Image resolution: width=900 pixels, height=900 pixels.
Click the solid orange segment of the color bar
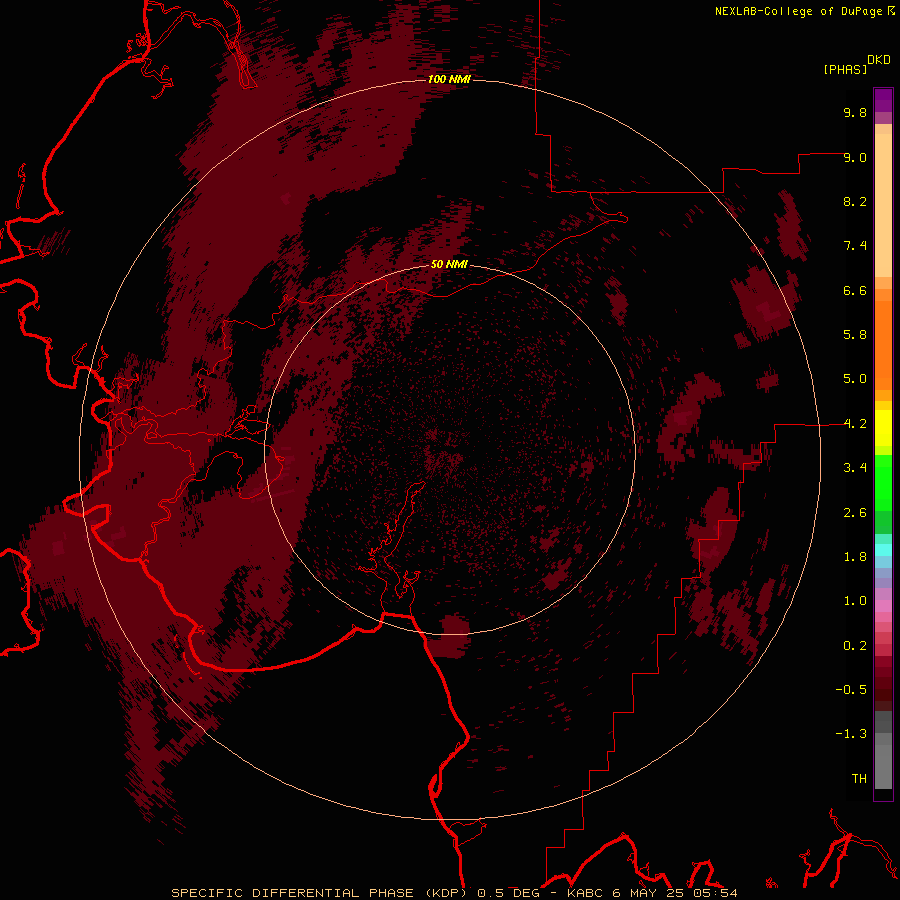[883, 345]
